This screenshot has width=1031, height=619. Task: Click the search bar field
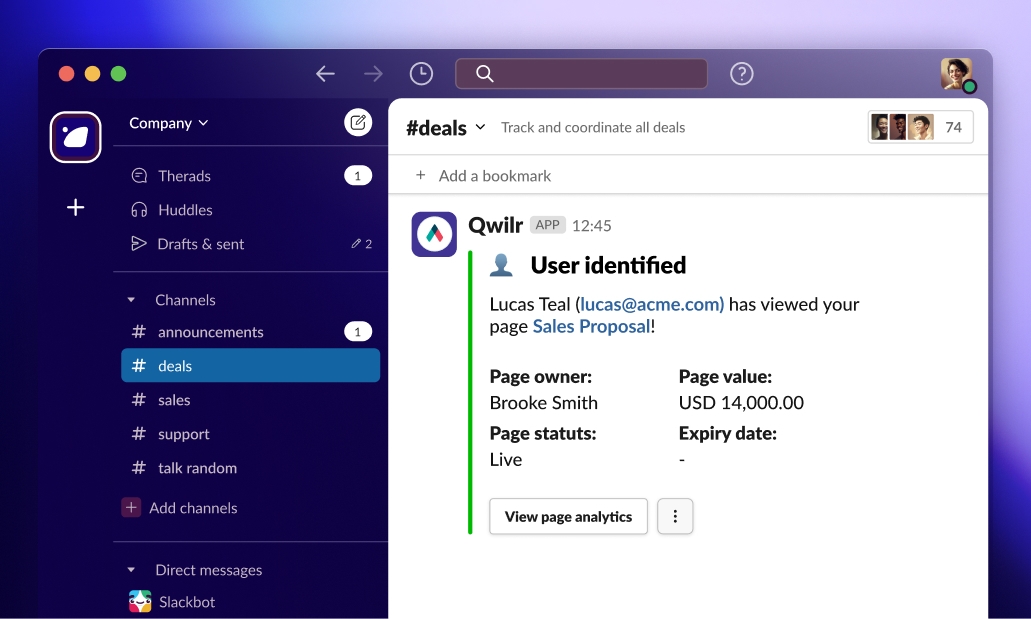pos(581,74)
